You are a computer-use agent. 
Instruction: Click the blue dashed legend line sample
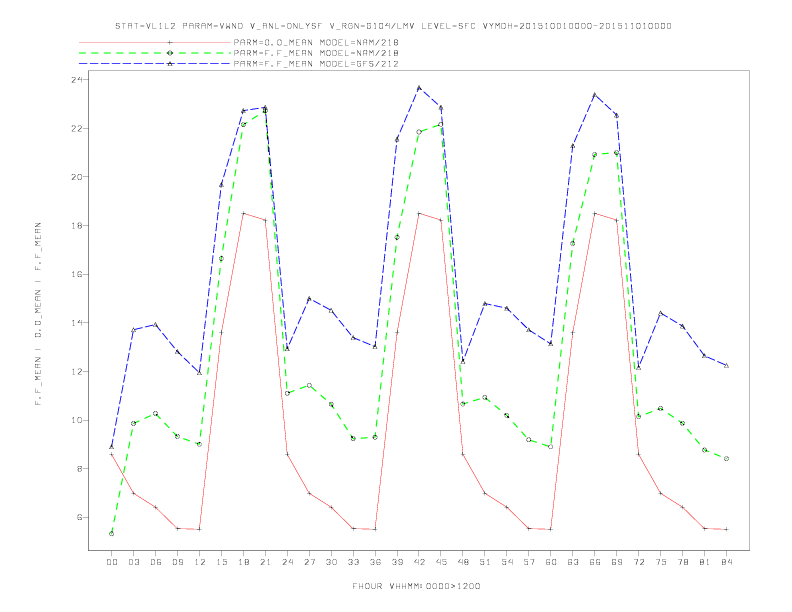pos(155,64)
